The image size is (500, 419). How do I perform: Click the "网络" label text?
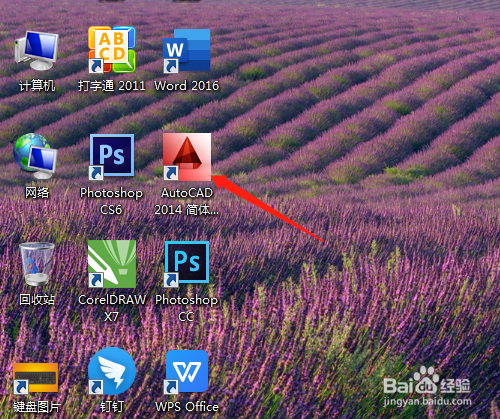[x=37, y=193]
